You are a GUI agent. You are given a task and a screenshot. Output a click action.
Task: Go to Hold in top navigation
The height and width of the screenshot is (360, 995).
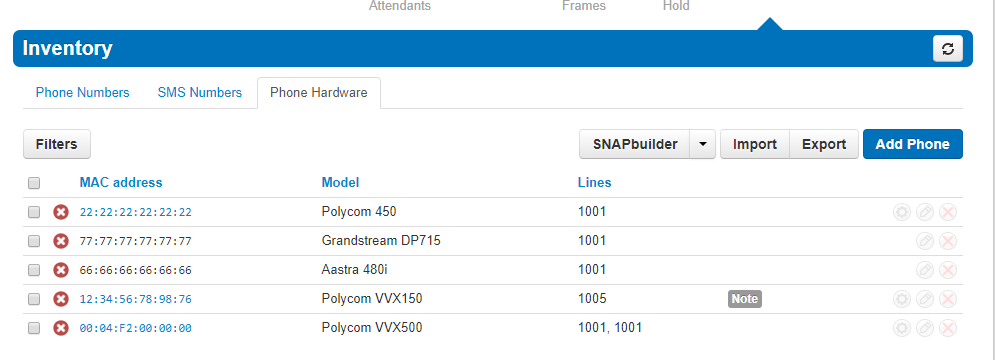tap(676, 6)
